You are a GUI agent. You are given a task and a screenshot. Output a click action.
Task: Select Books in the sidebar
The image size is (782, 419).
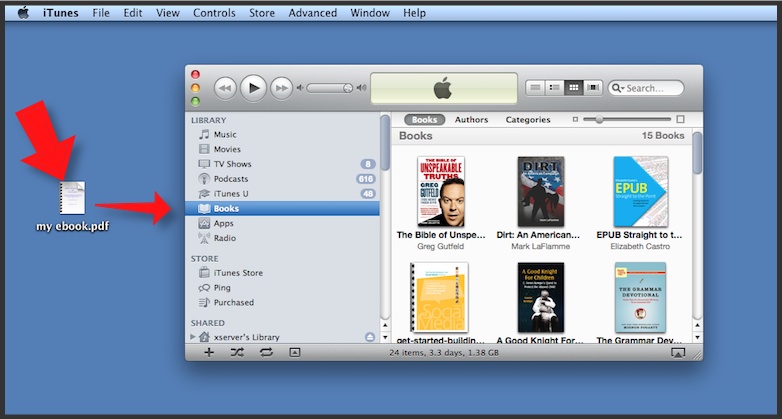[x=282, y=209]
